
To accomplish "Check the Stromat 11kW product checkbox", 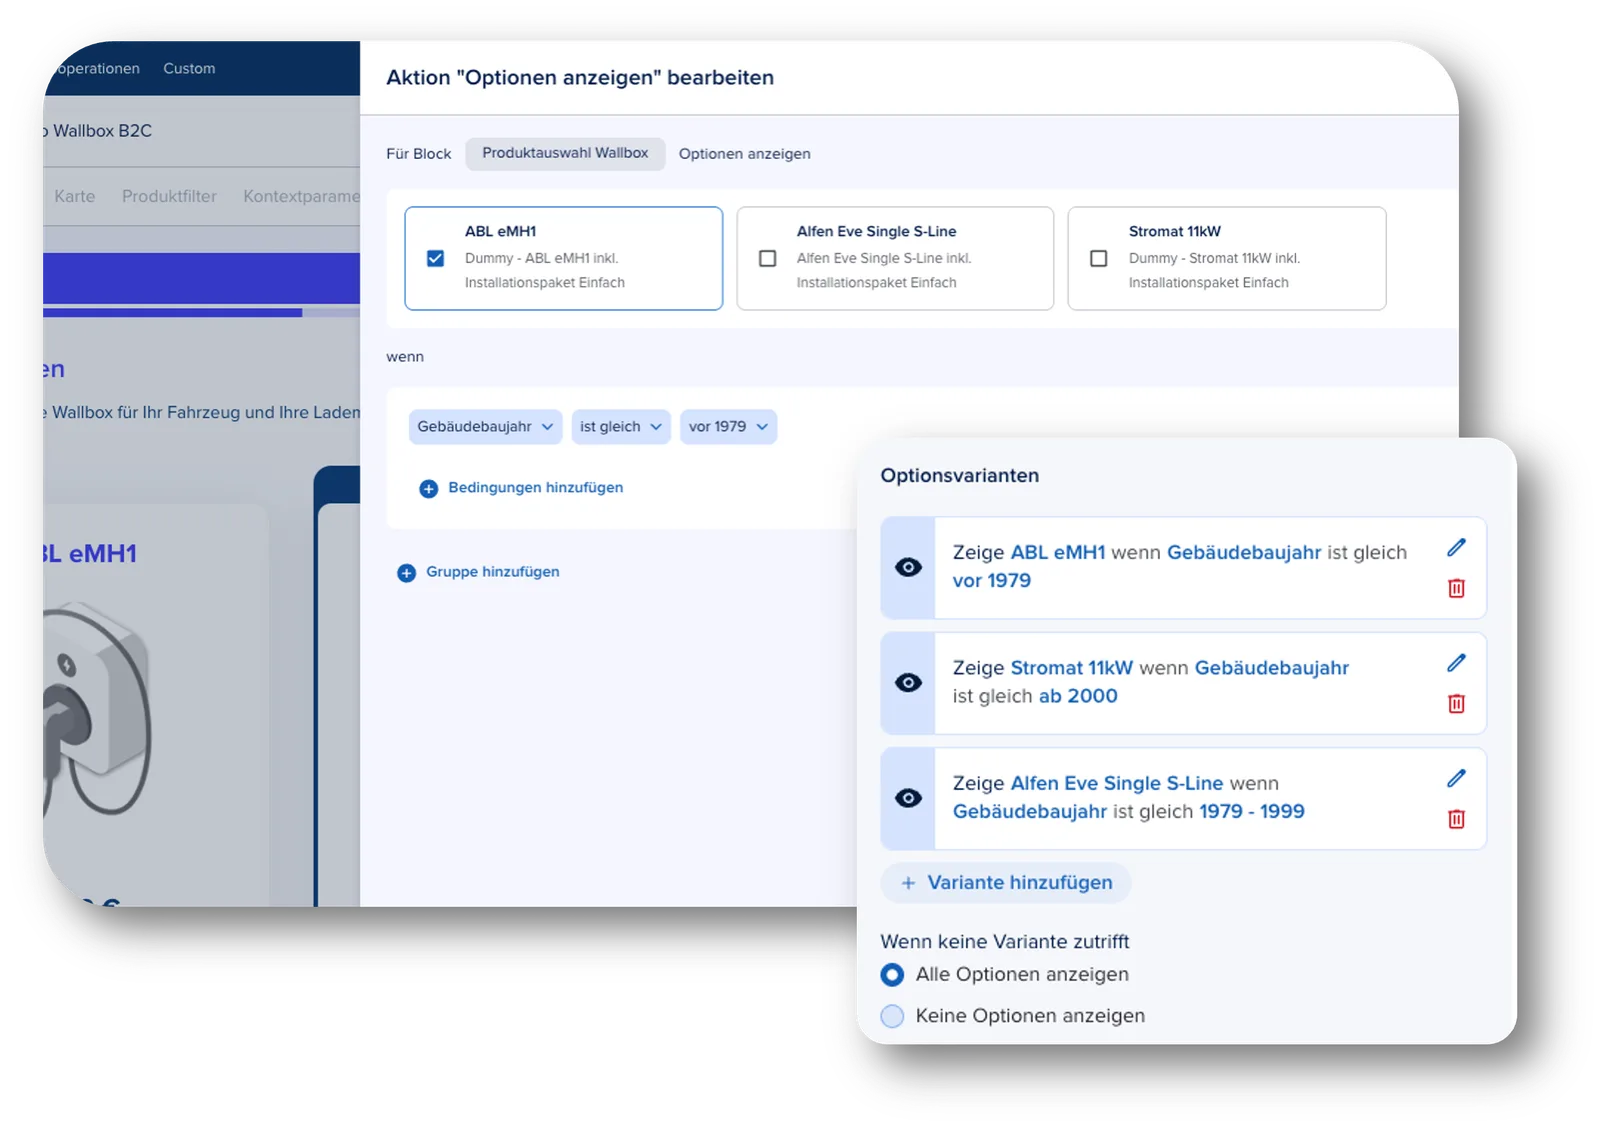I will [1098, 258].
